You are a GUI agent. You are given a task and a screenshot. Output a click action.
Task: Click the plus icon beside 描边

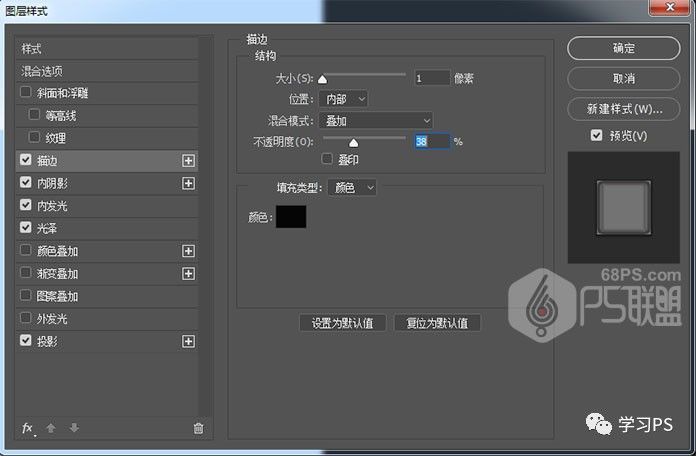tap(187, 160)
